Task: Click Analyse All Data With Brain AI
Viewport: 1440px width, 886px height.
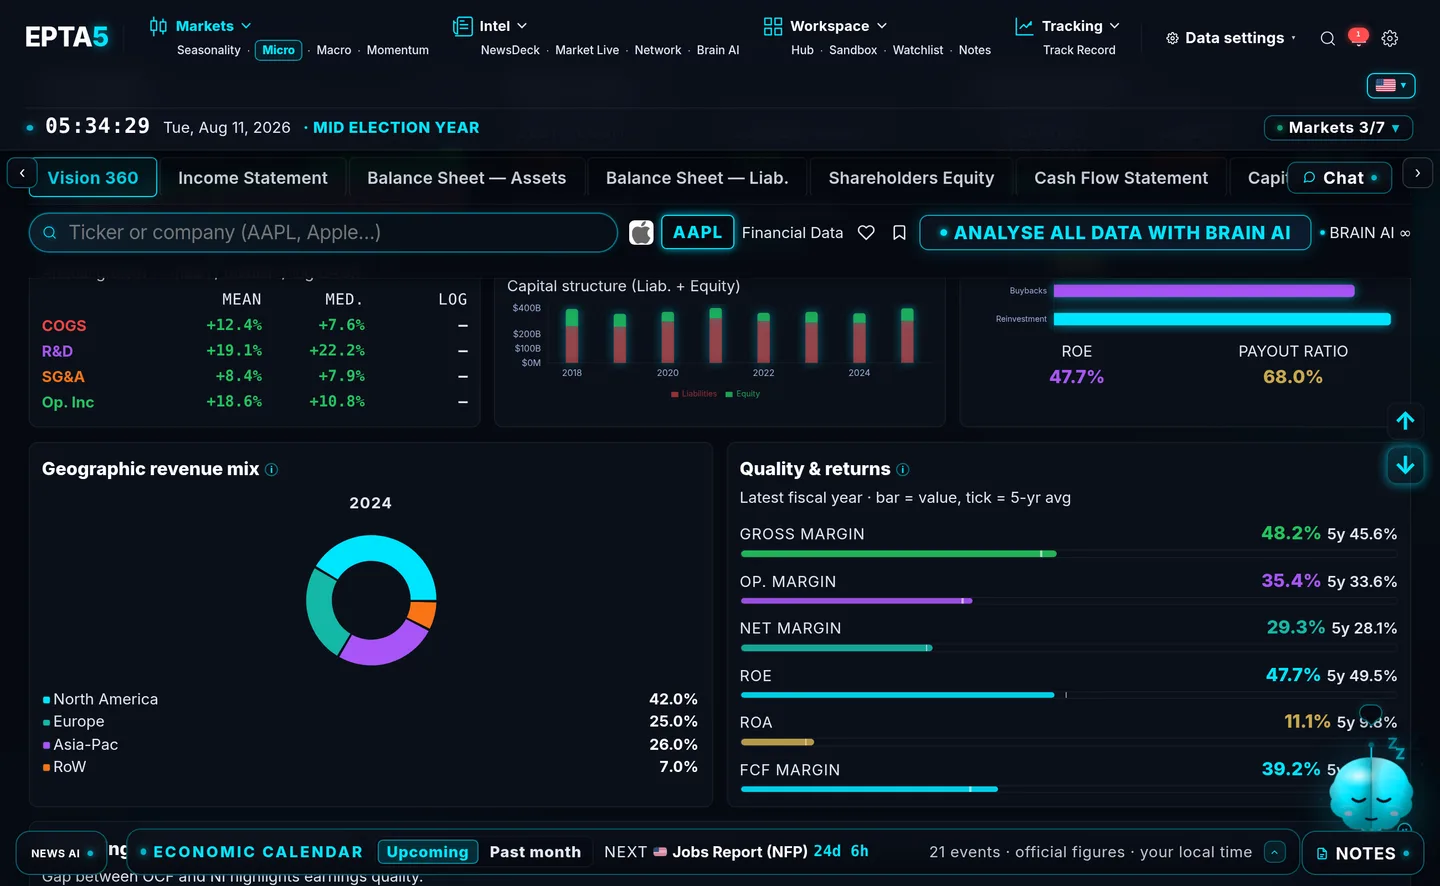Action: pos(1115,233)
